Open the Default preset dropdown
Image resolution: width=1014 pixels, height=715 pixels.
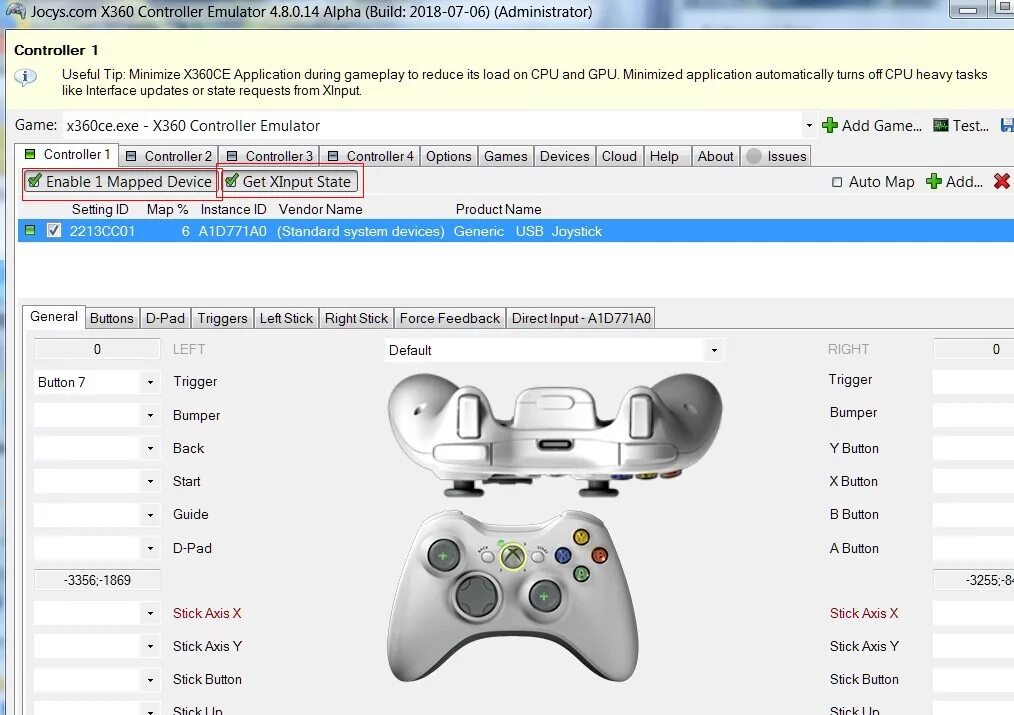714,350
